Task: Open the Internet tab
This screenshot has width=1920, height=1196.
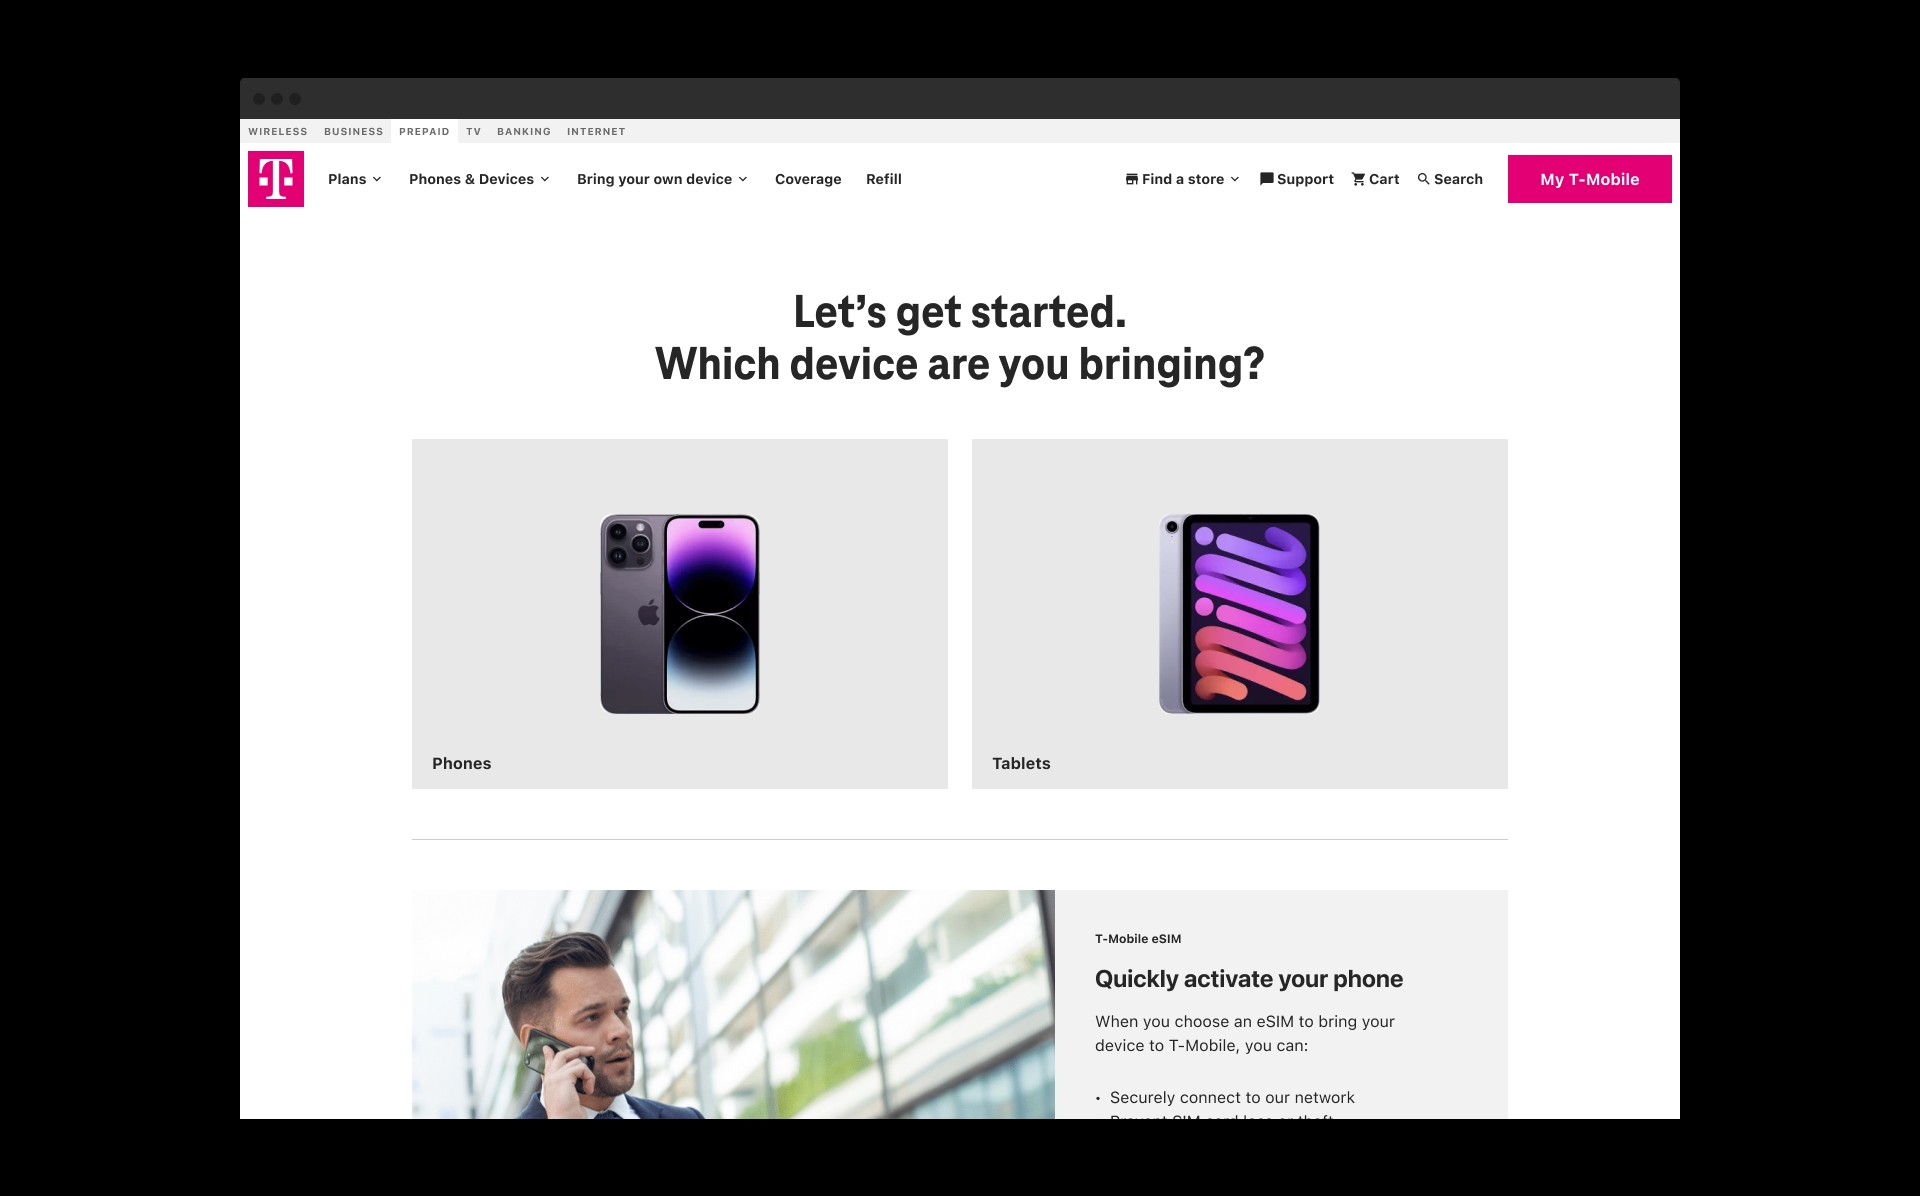Action: (x=596, y=131)
